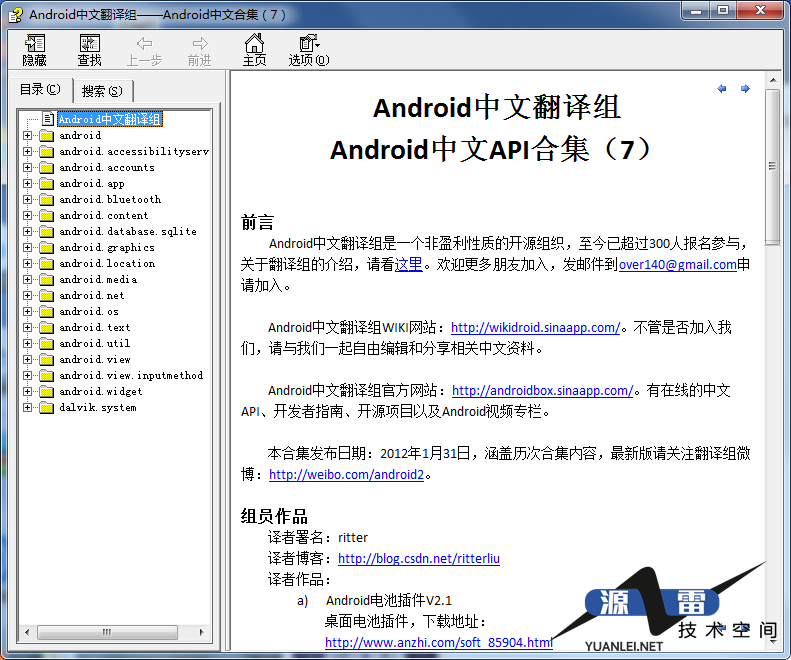The width and height of the screenshot is (791, 660).
Task: Click the blue previous-page arrow in content
Action: tap(722, 88)
